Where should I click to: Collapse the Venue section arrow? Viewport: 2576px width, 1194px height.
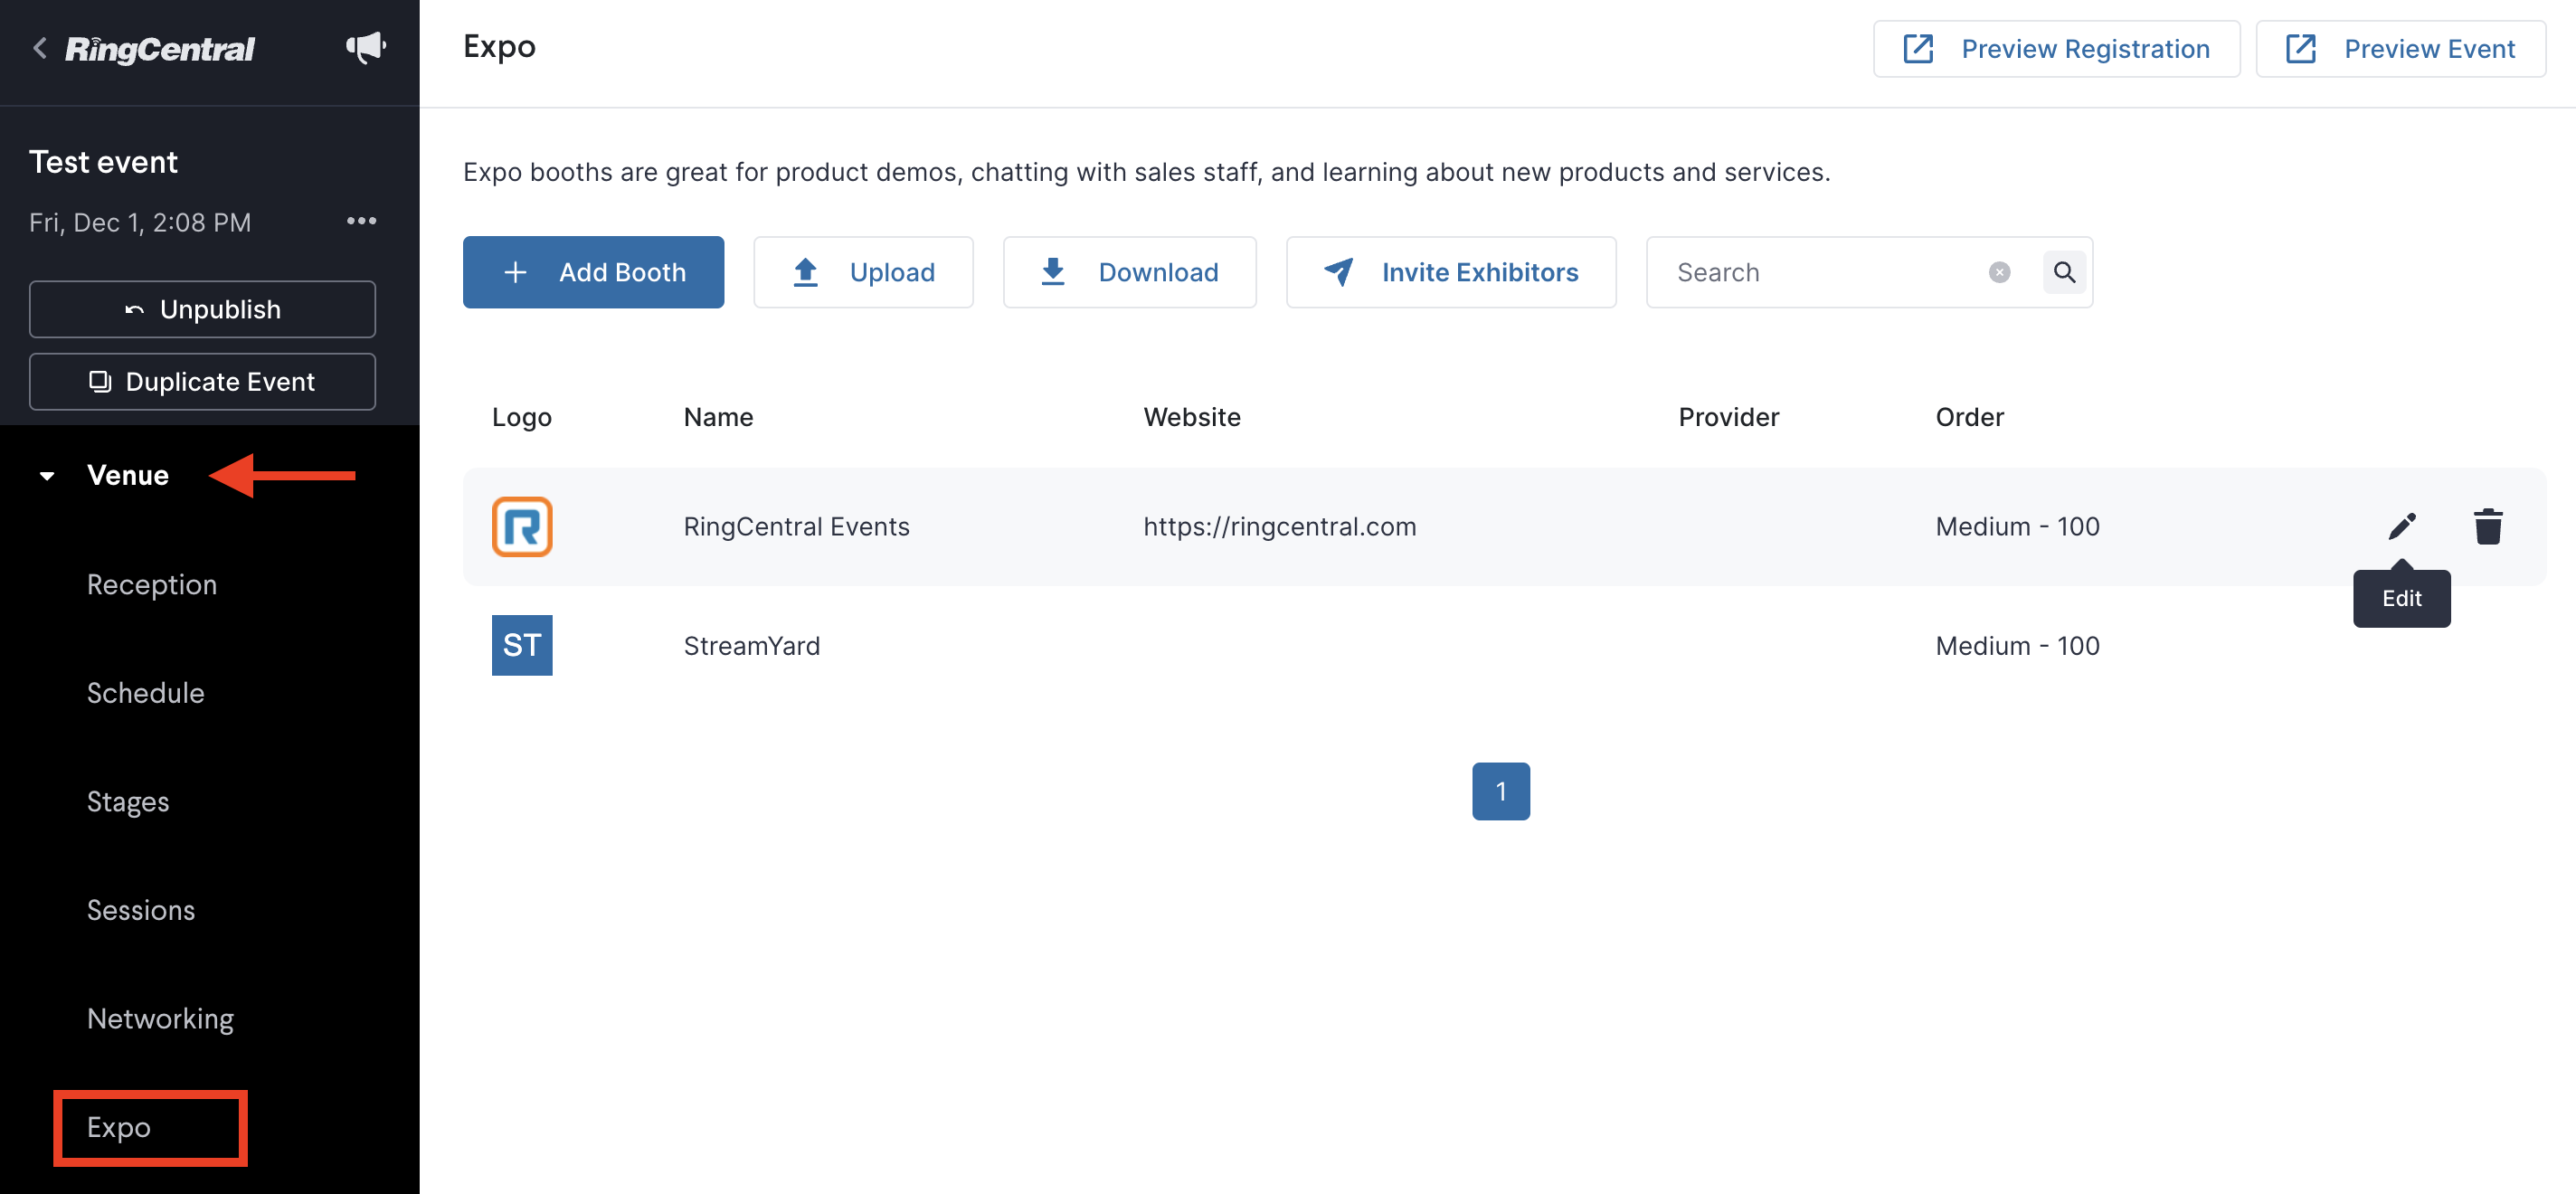(x=47, y=476)
